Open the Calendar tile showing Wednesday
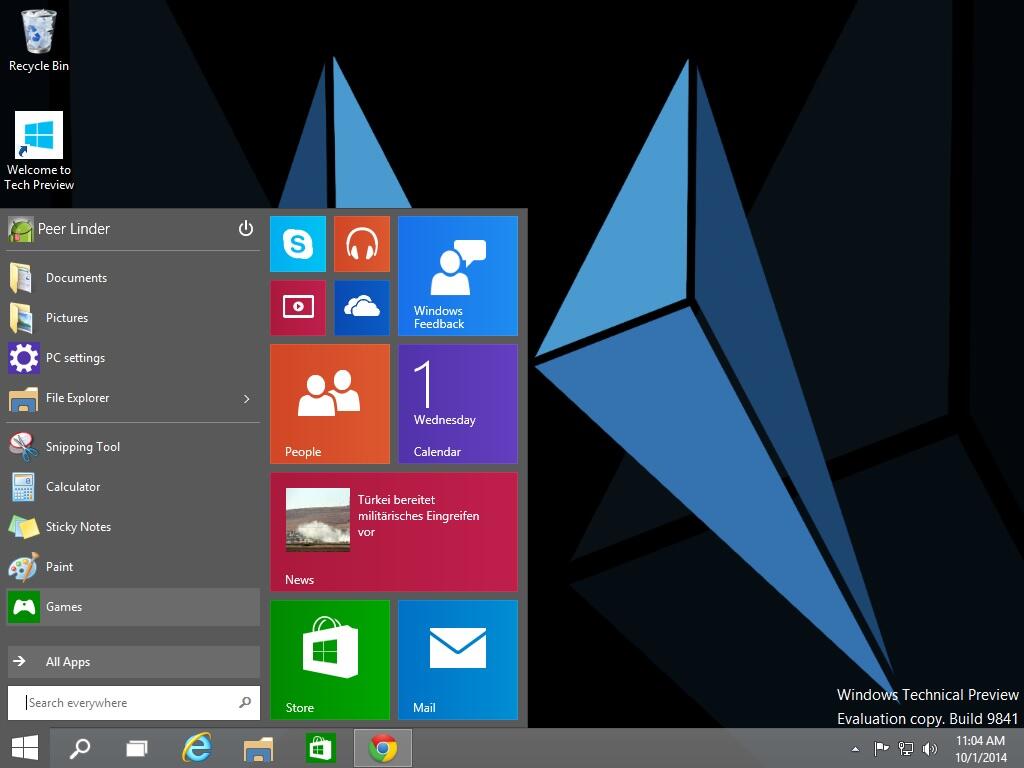Image resolution: width=1024 pixels, height=768 pixels. coord(458,404)
